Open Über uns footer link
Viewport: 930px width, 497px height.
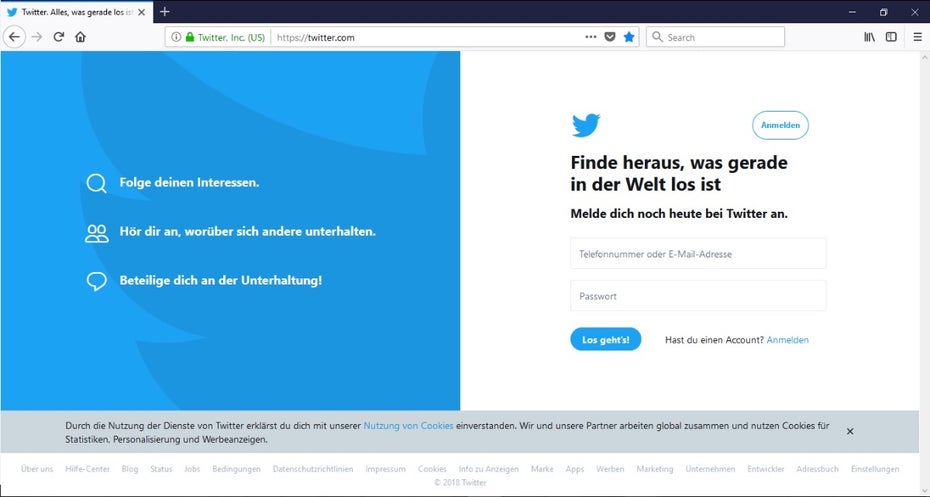37,469
